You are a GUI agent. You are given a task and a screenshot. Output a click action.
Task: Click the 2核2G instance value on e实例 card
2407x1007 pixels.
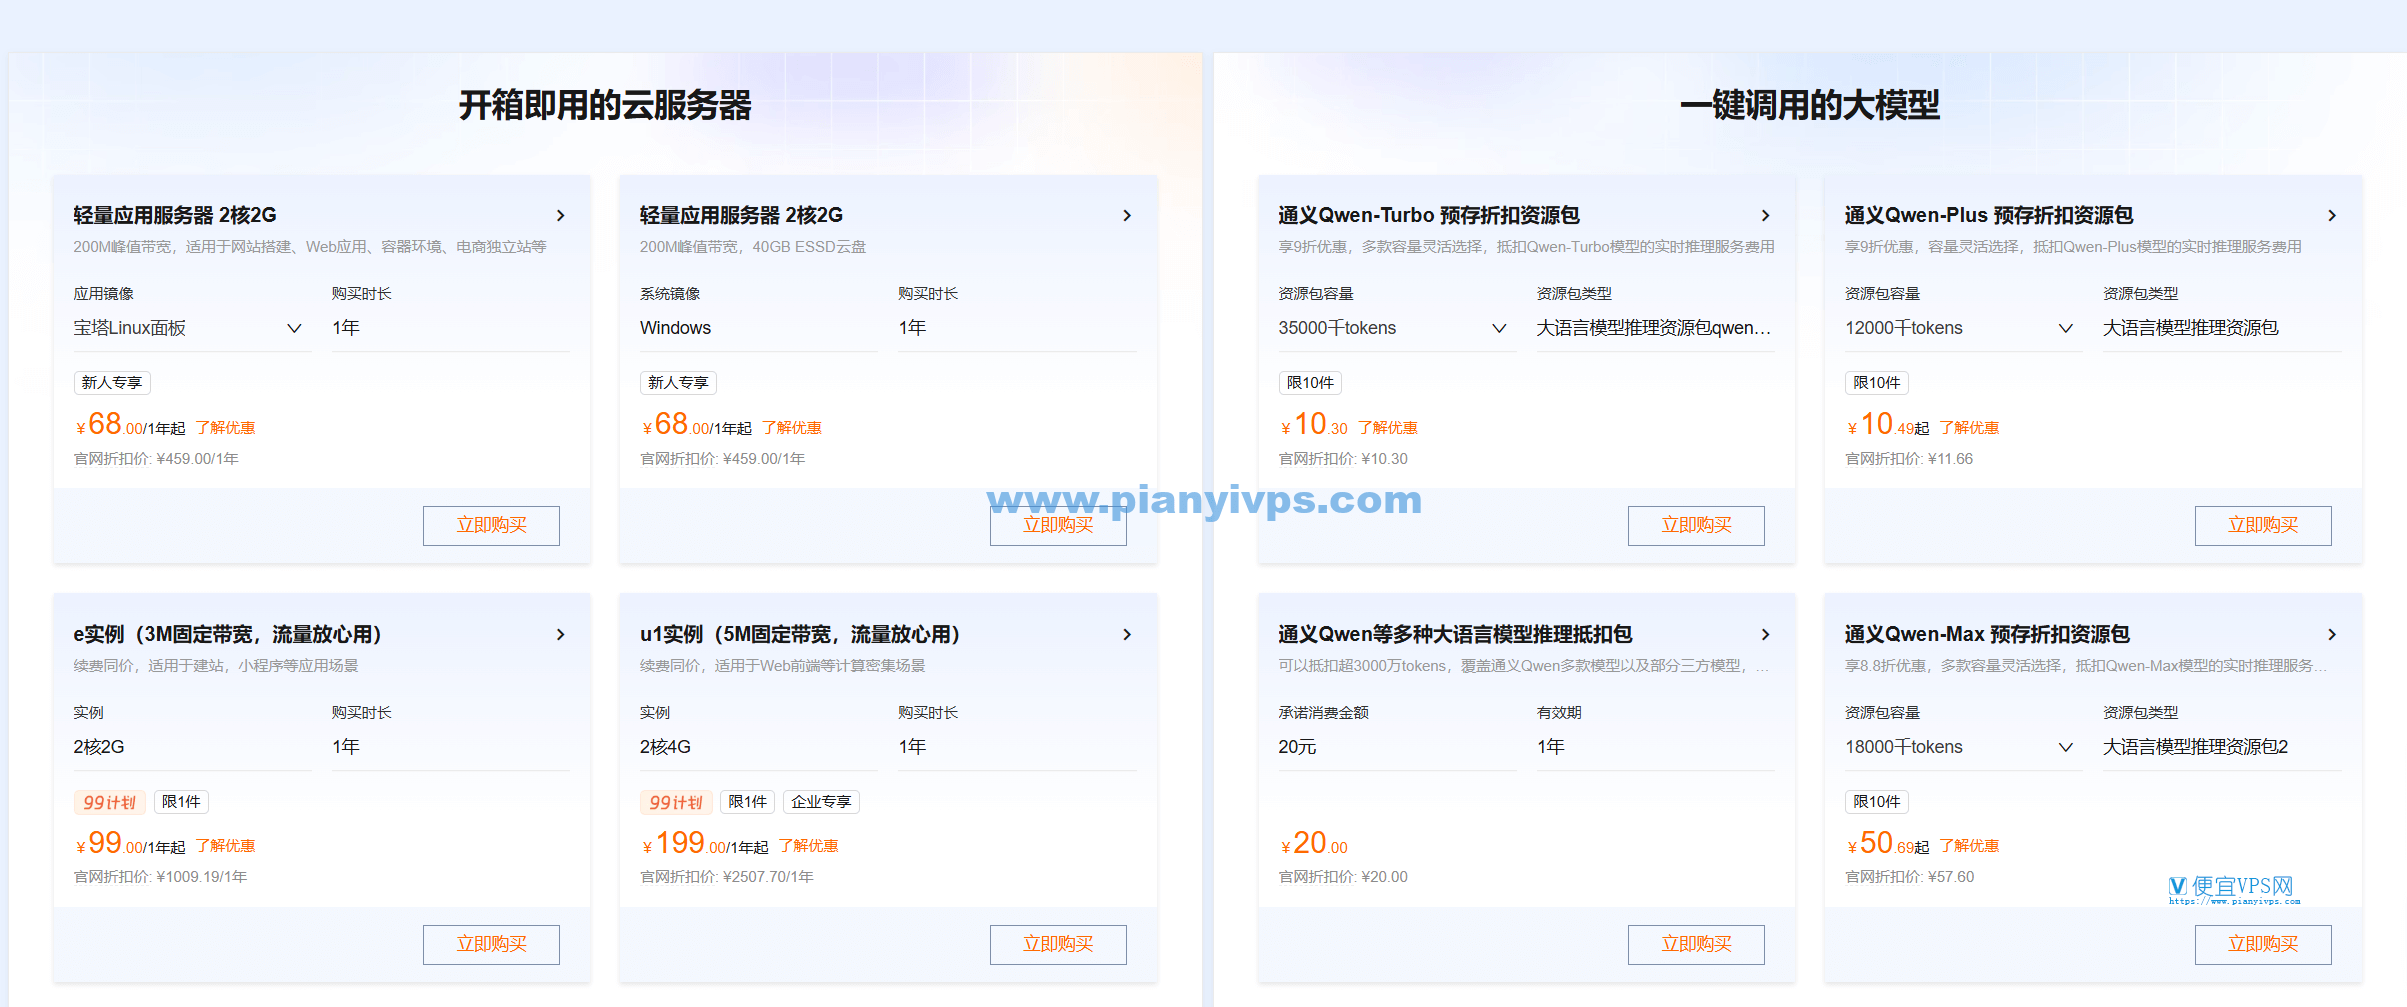coord(99,747)
